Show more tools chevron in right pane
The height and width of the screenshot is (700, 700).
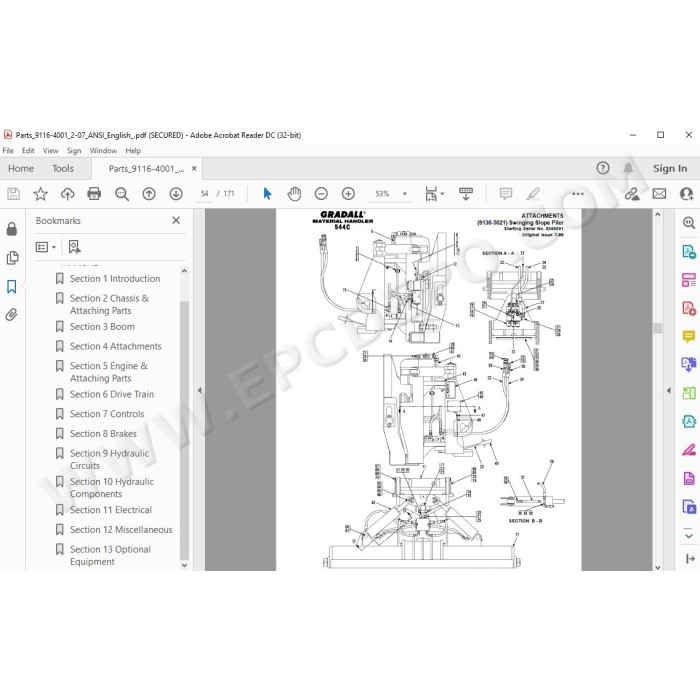689,534
